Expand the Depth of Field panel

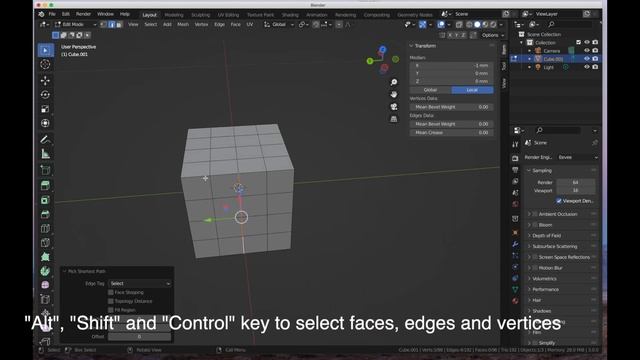coord(529,236)
